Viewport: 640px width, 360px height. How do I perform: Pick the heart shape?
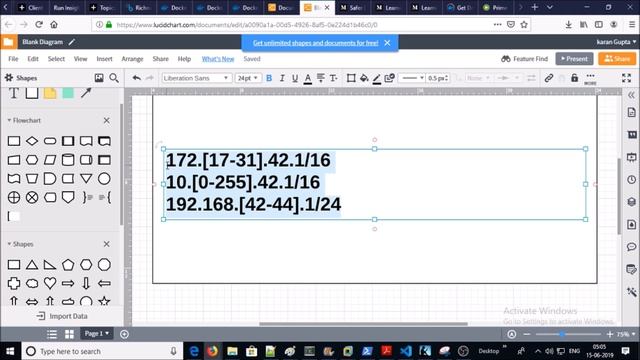50,283
